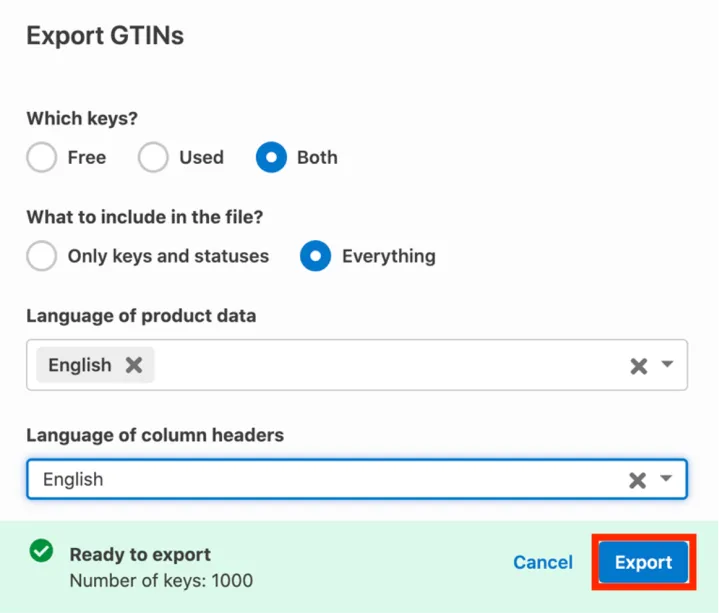Screen dimensions: 720x616
Task: Expand the product data language dropdown arrow
Action: pyautogui.click(x=668, y=365)
